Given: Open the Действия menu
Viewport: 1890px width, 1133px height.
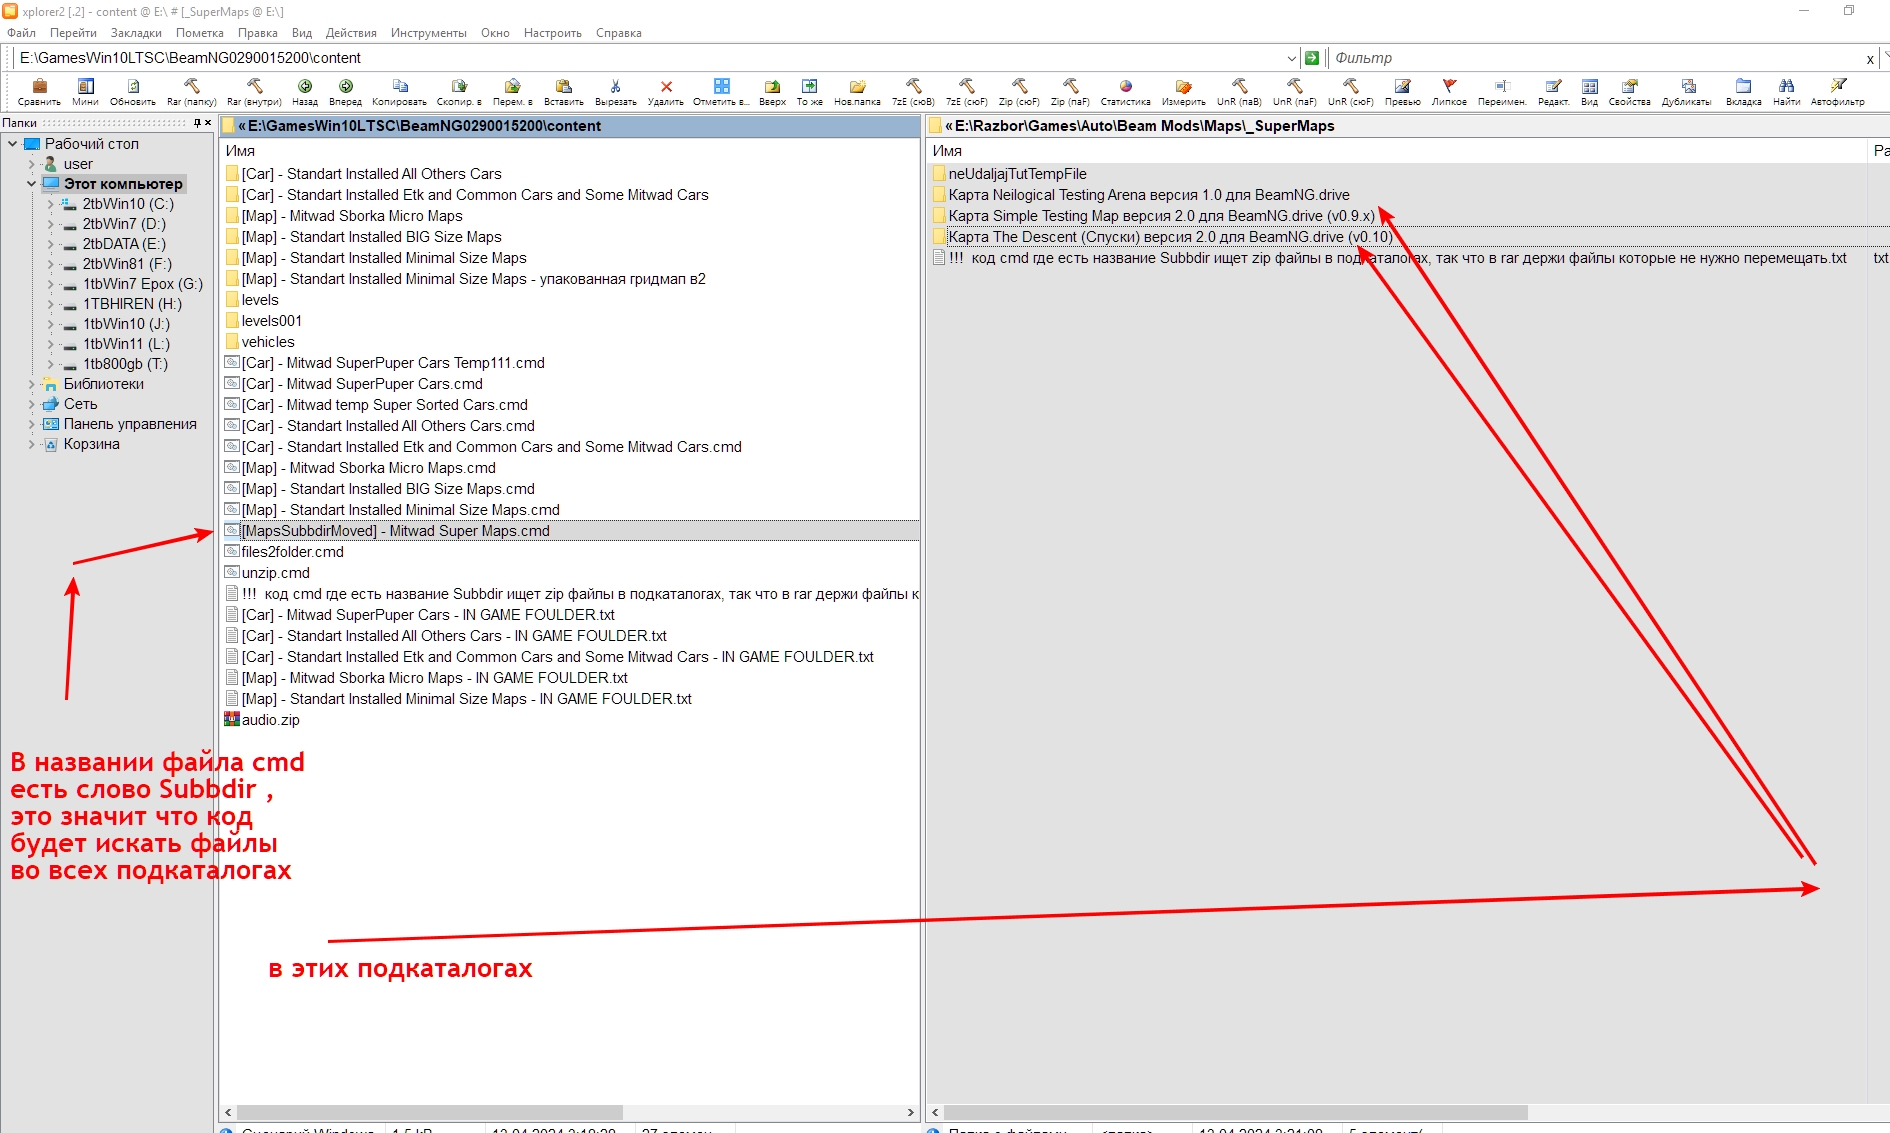Looking at the screenshot, I should tap(351, 33).
